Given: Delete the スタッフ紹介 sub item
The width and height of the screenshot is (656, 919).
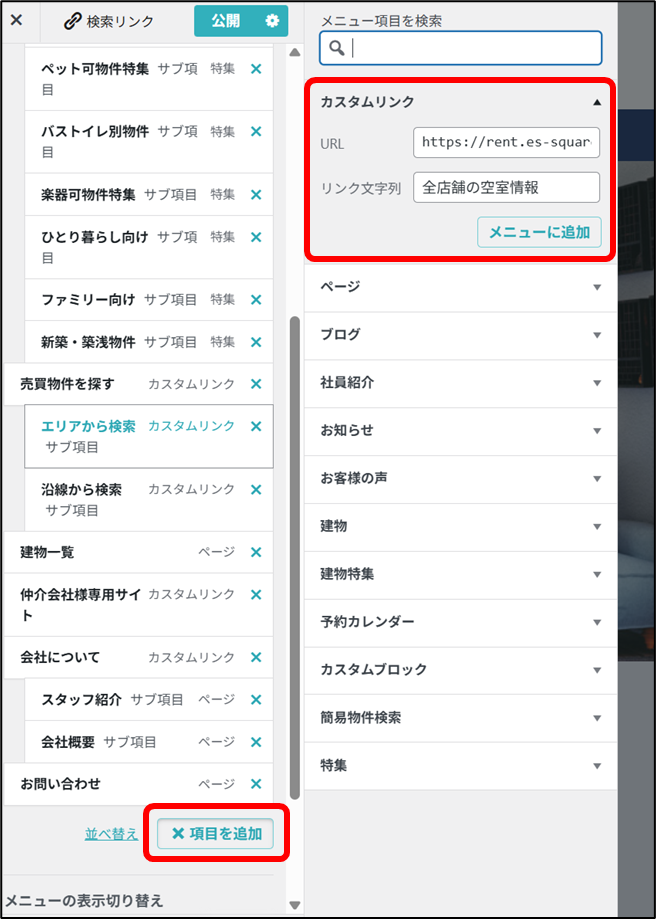Looking at the screenshot, I should point(256,699).
